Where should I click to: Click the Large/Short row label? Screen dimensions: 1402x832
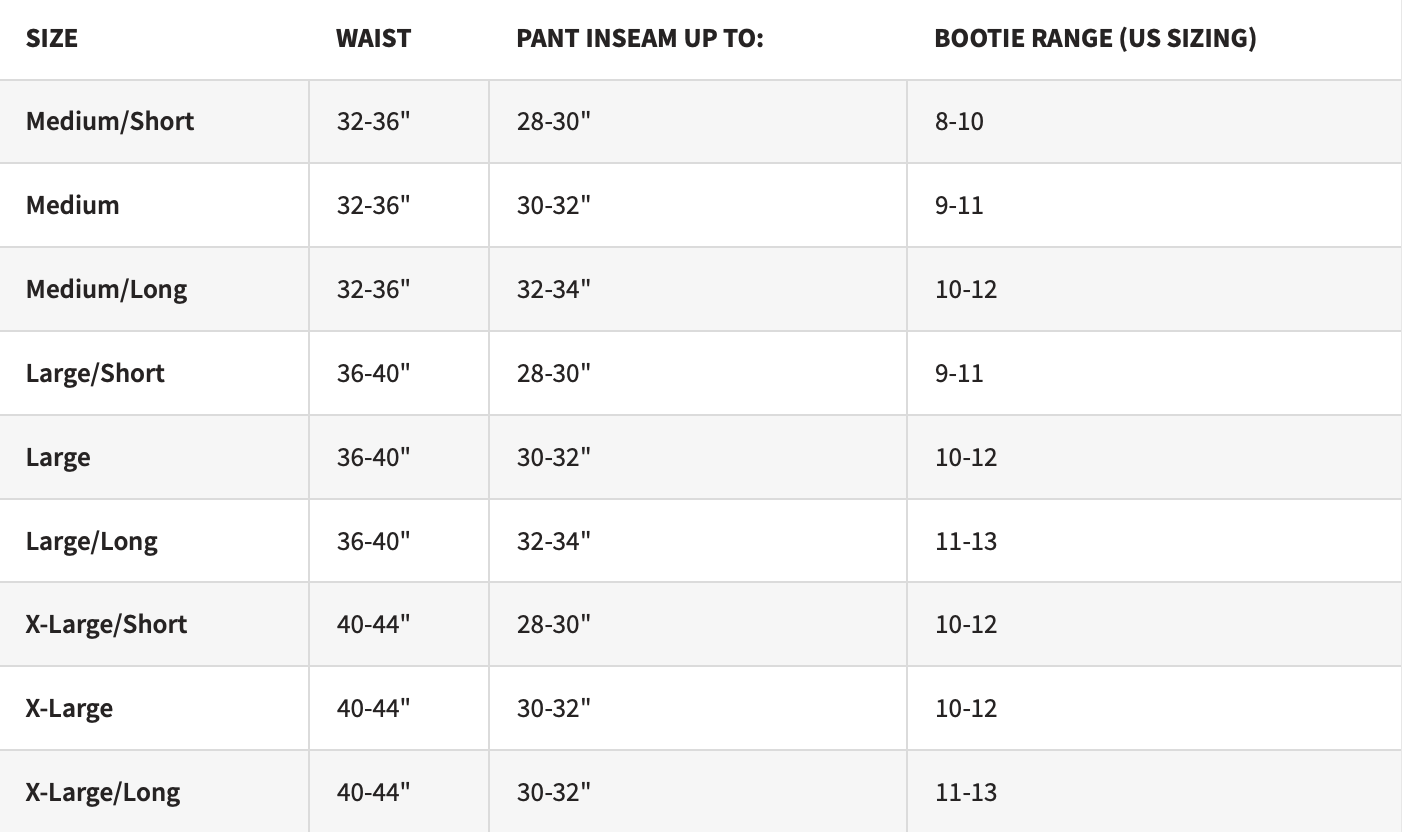[95, 373]
